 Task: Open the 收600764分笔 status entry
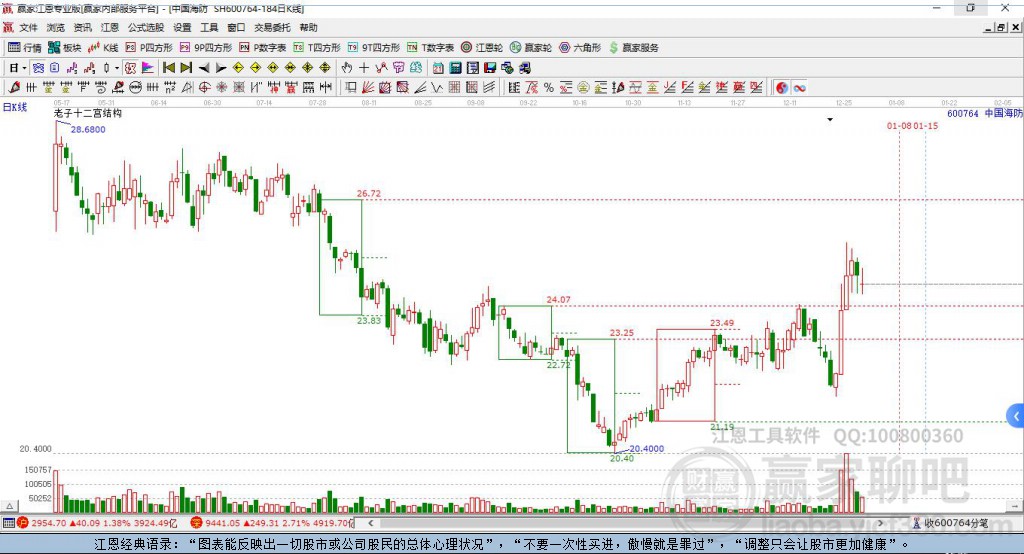951,523
